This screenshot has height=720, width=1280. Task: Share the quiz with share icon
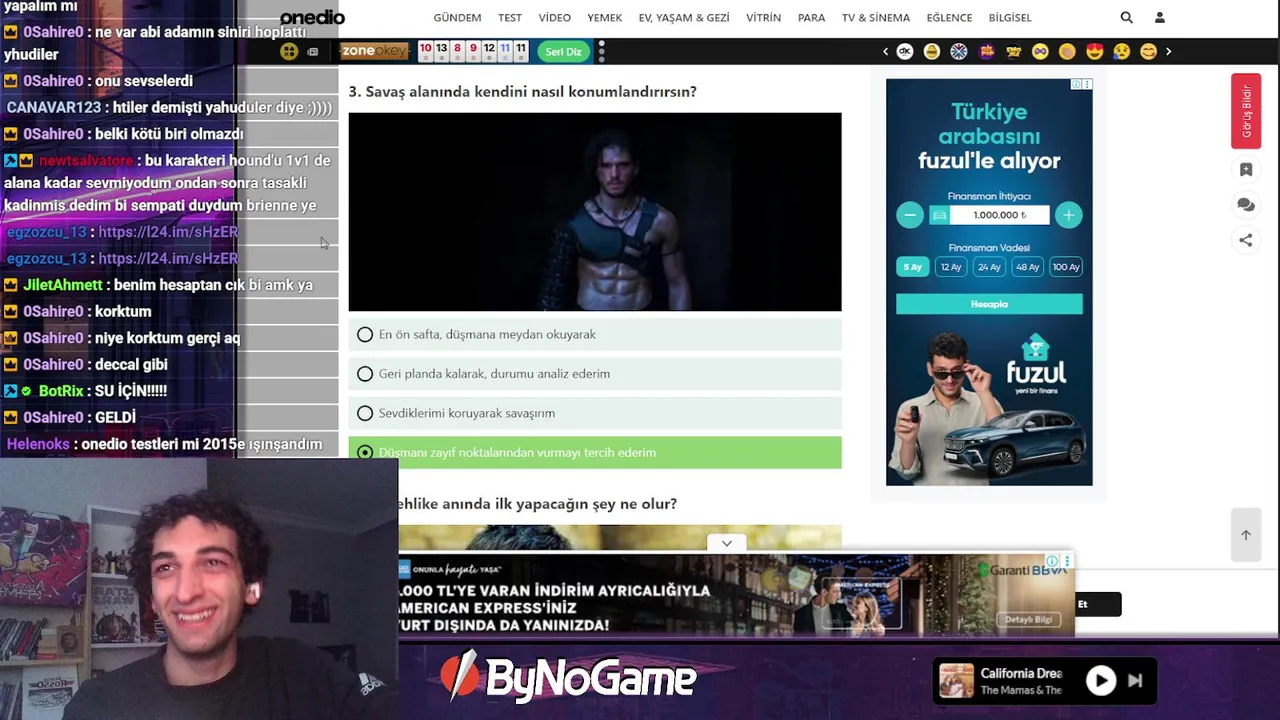(1246, 240)
